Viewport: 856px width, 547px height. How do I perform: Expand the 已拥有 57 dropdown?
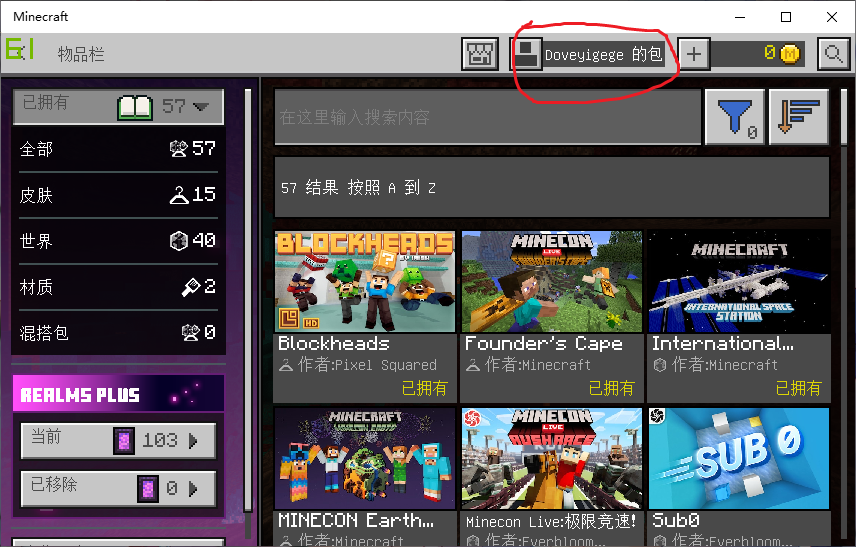tap(118, 106)
